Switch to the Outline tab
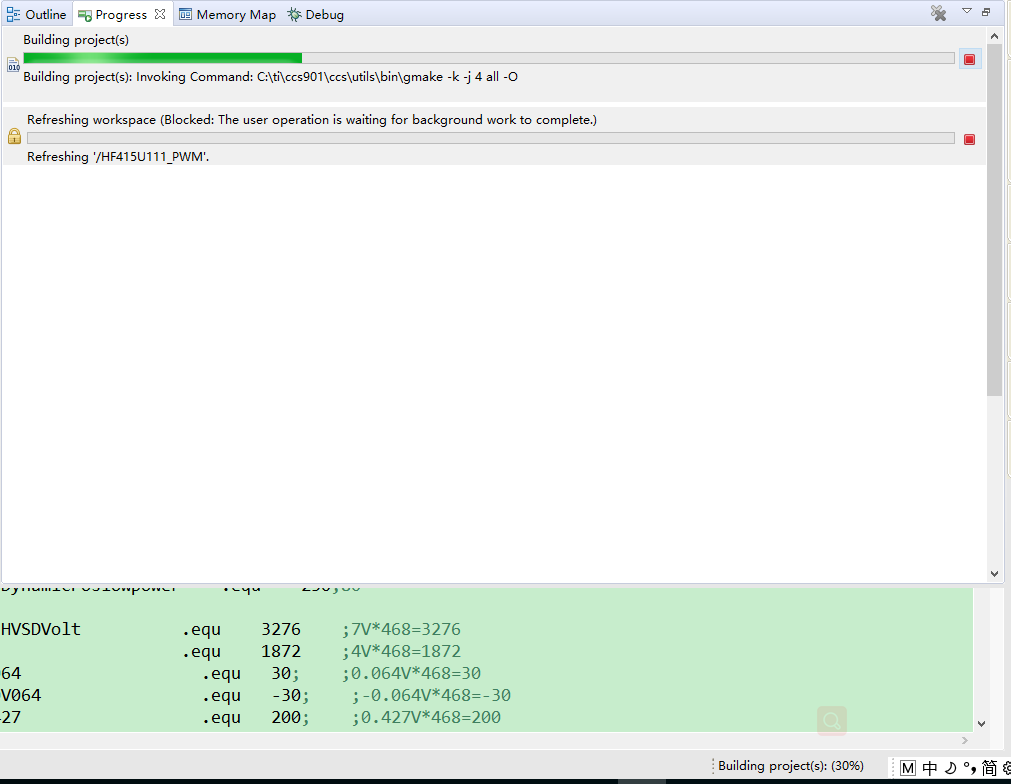Image resolution: width=1011 pixels, height=784 pixels. [37, 14]
